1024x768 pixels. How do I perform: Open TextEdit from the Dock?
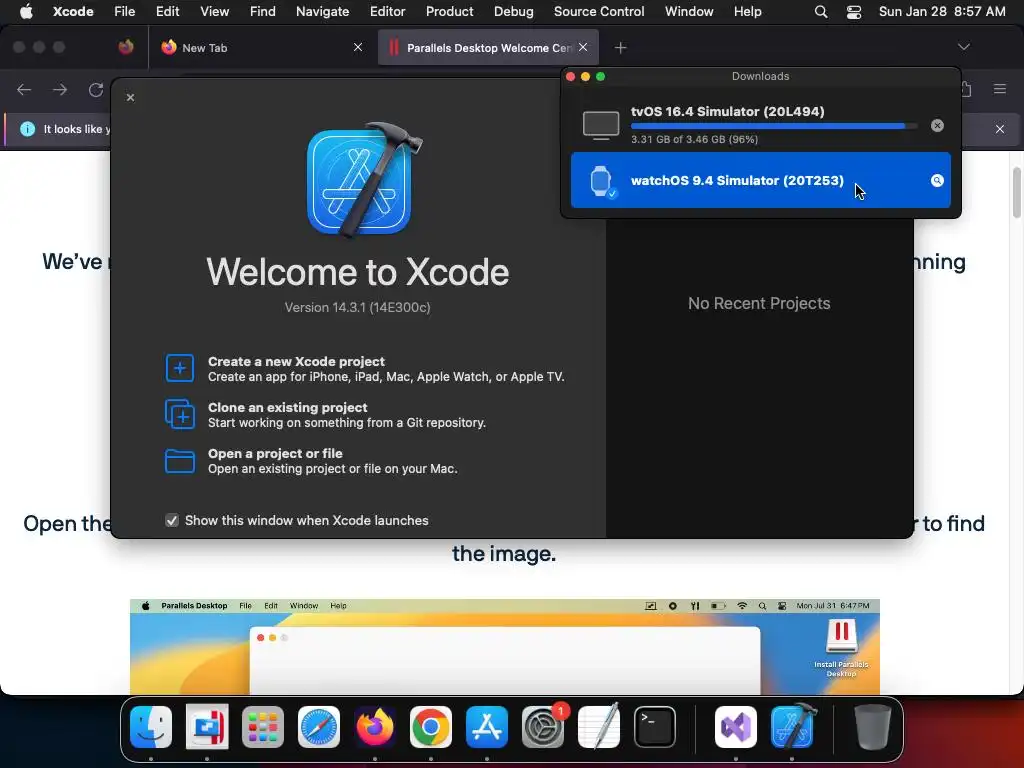click(599, 727)
